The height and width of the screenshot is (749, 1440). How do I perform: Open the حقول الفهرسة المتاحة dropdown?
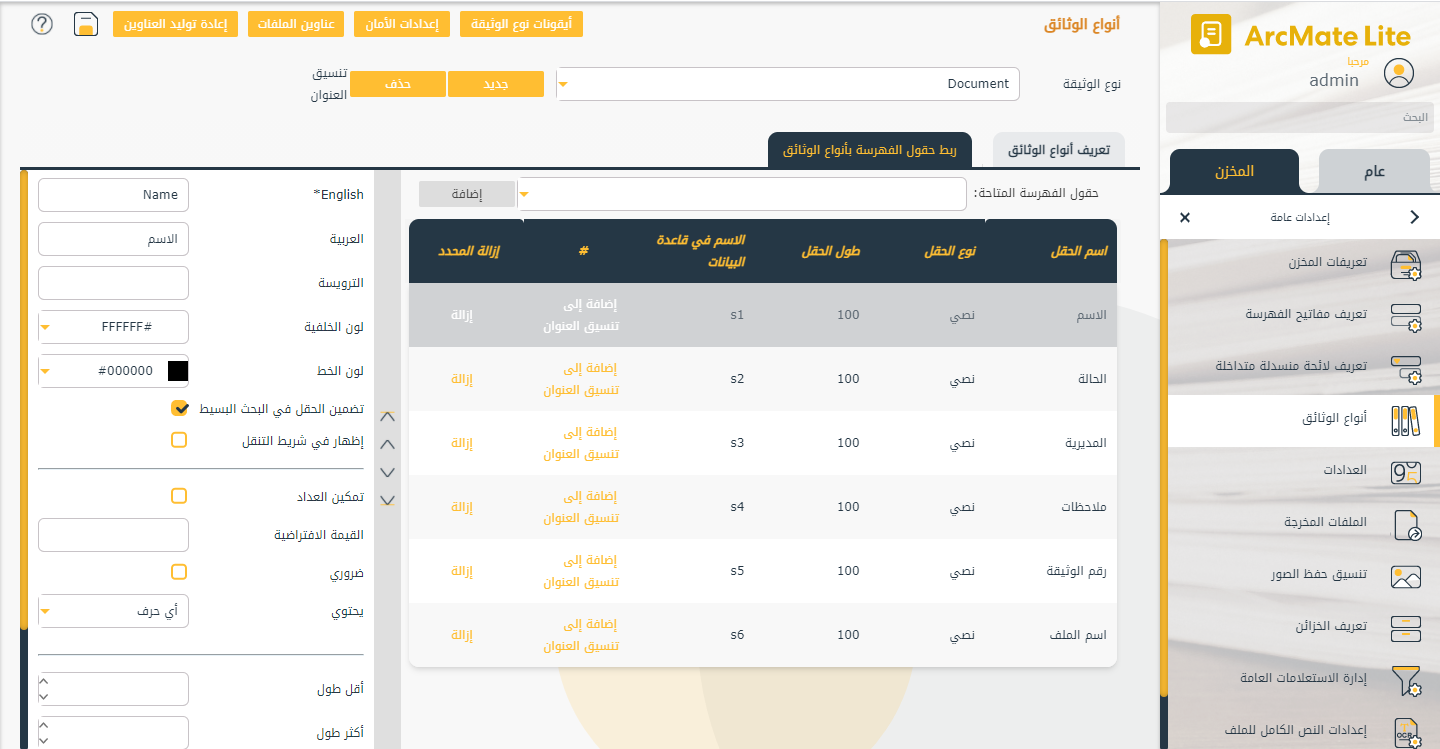pyautogui.click(x=524, y=195)
